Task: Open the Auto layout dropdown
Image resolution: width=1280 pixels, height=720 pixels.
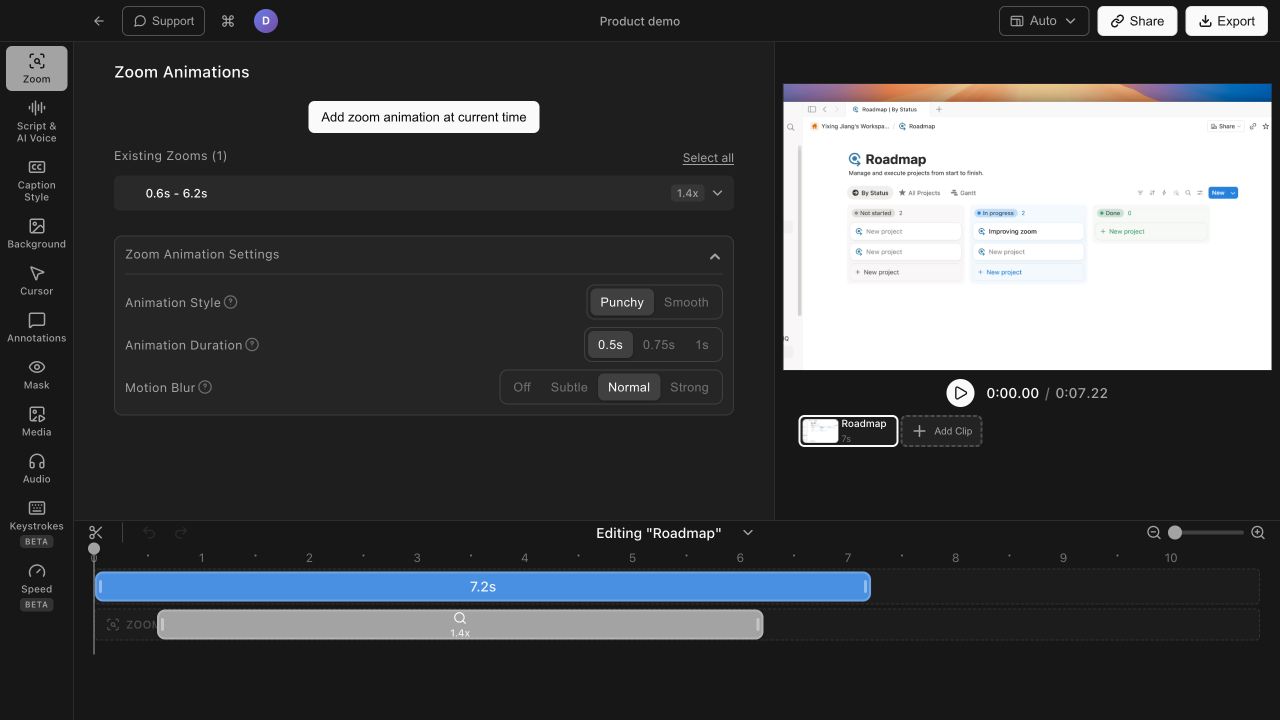Action: pos(1043,21)
